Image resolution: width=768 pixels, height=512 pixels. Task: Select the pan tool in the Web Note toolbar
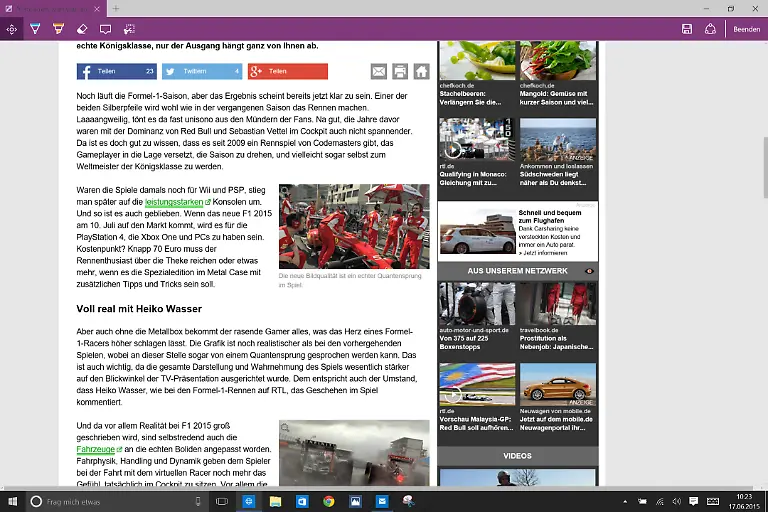point(12,29)
